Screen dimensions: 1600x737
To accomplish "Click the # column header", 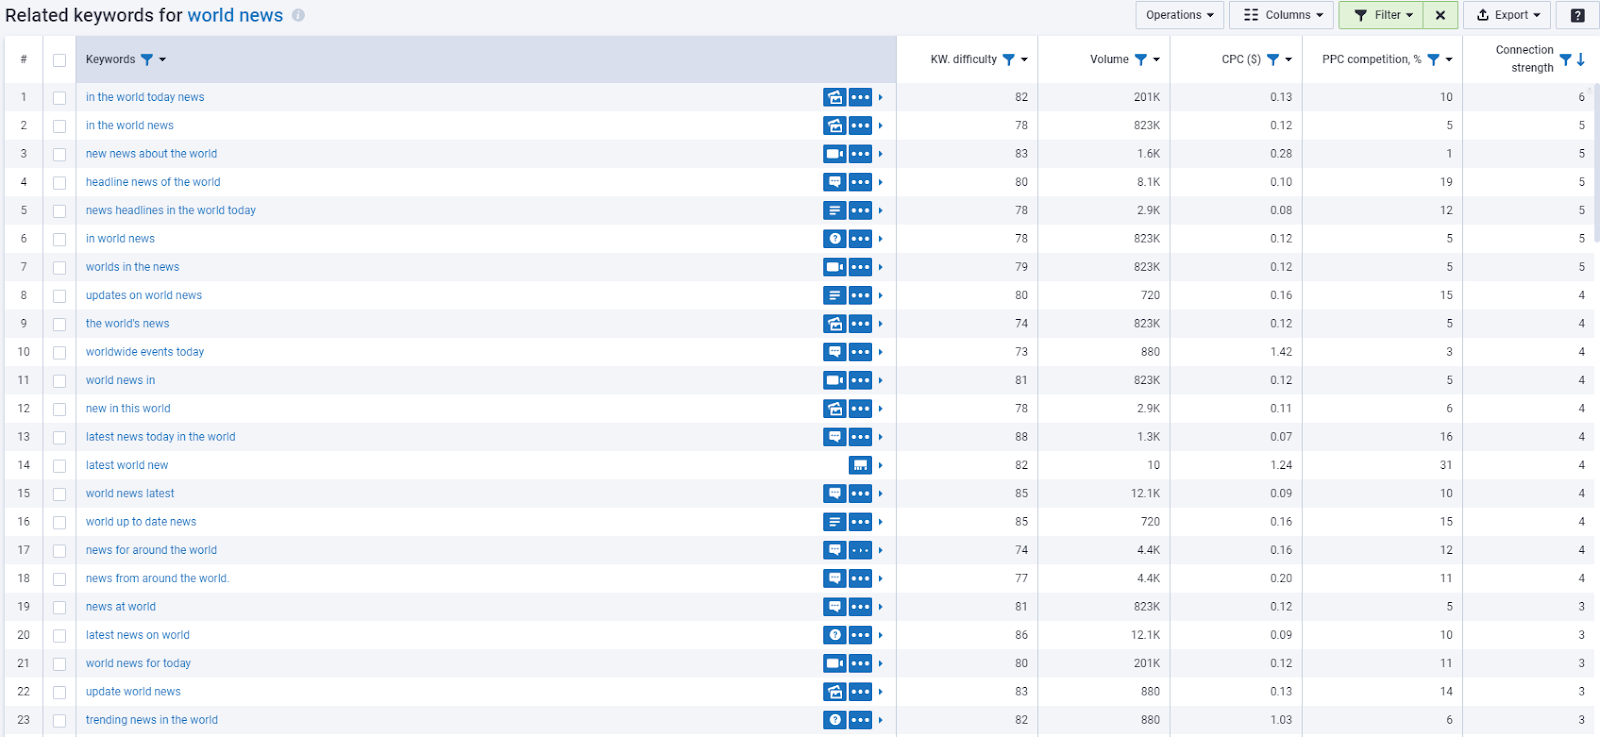I will coord(24,60).
